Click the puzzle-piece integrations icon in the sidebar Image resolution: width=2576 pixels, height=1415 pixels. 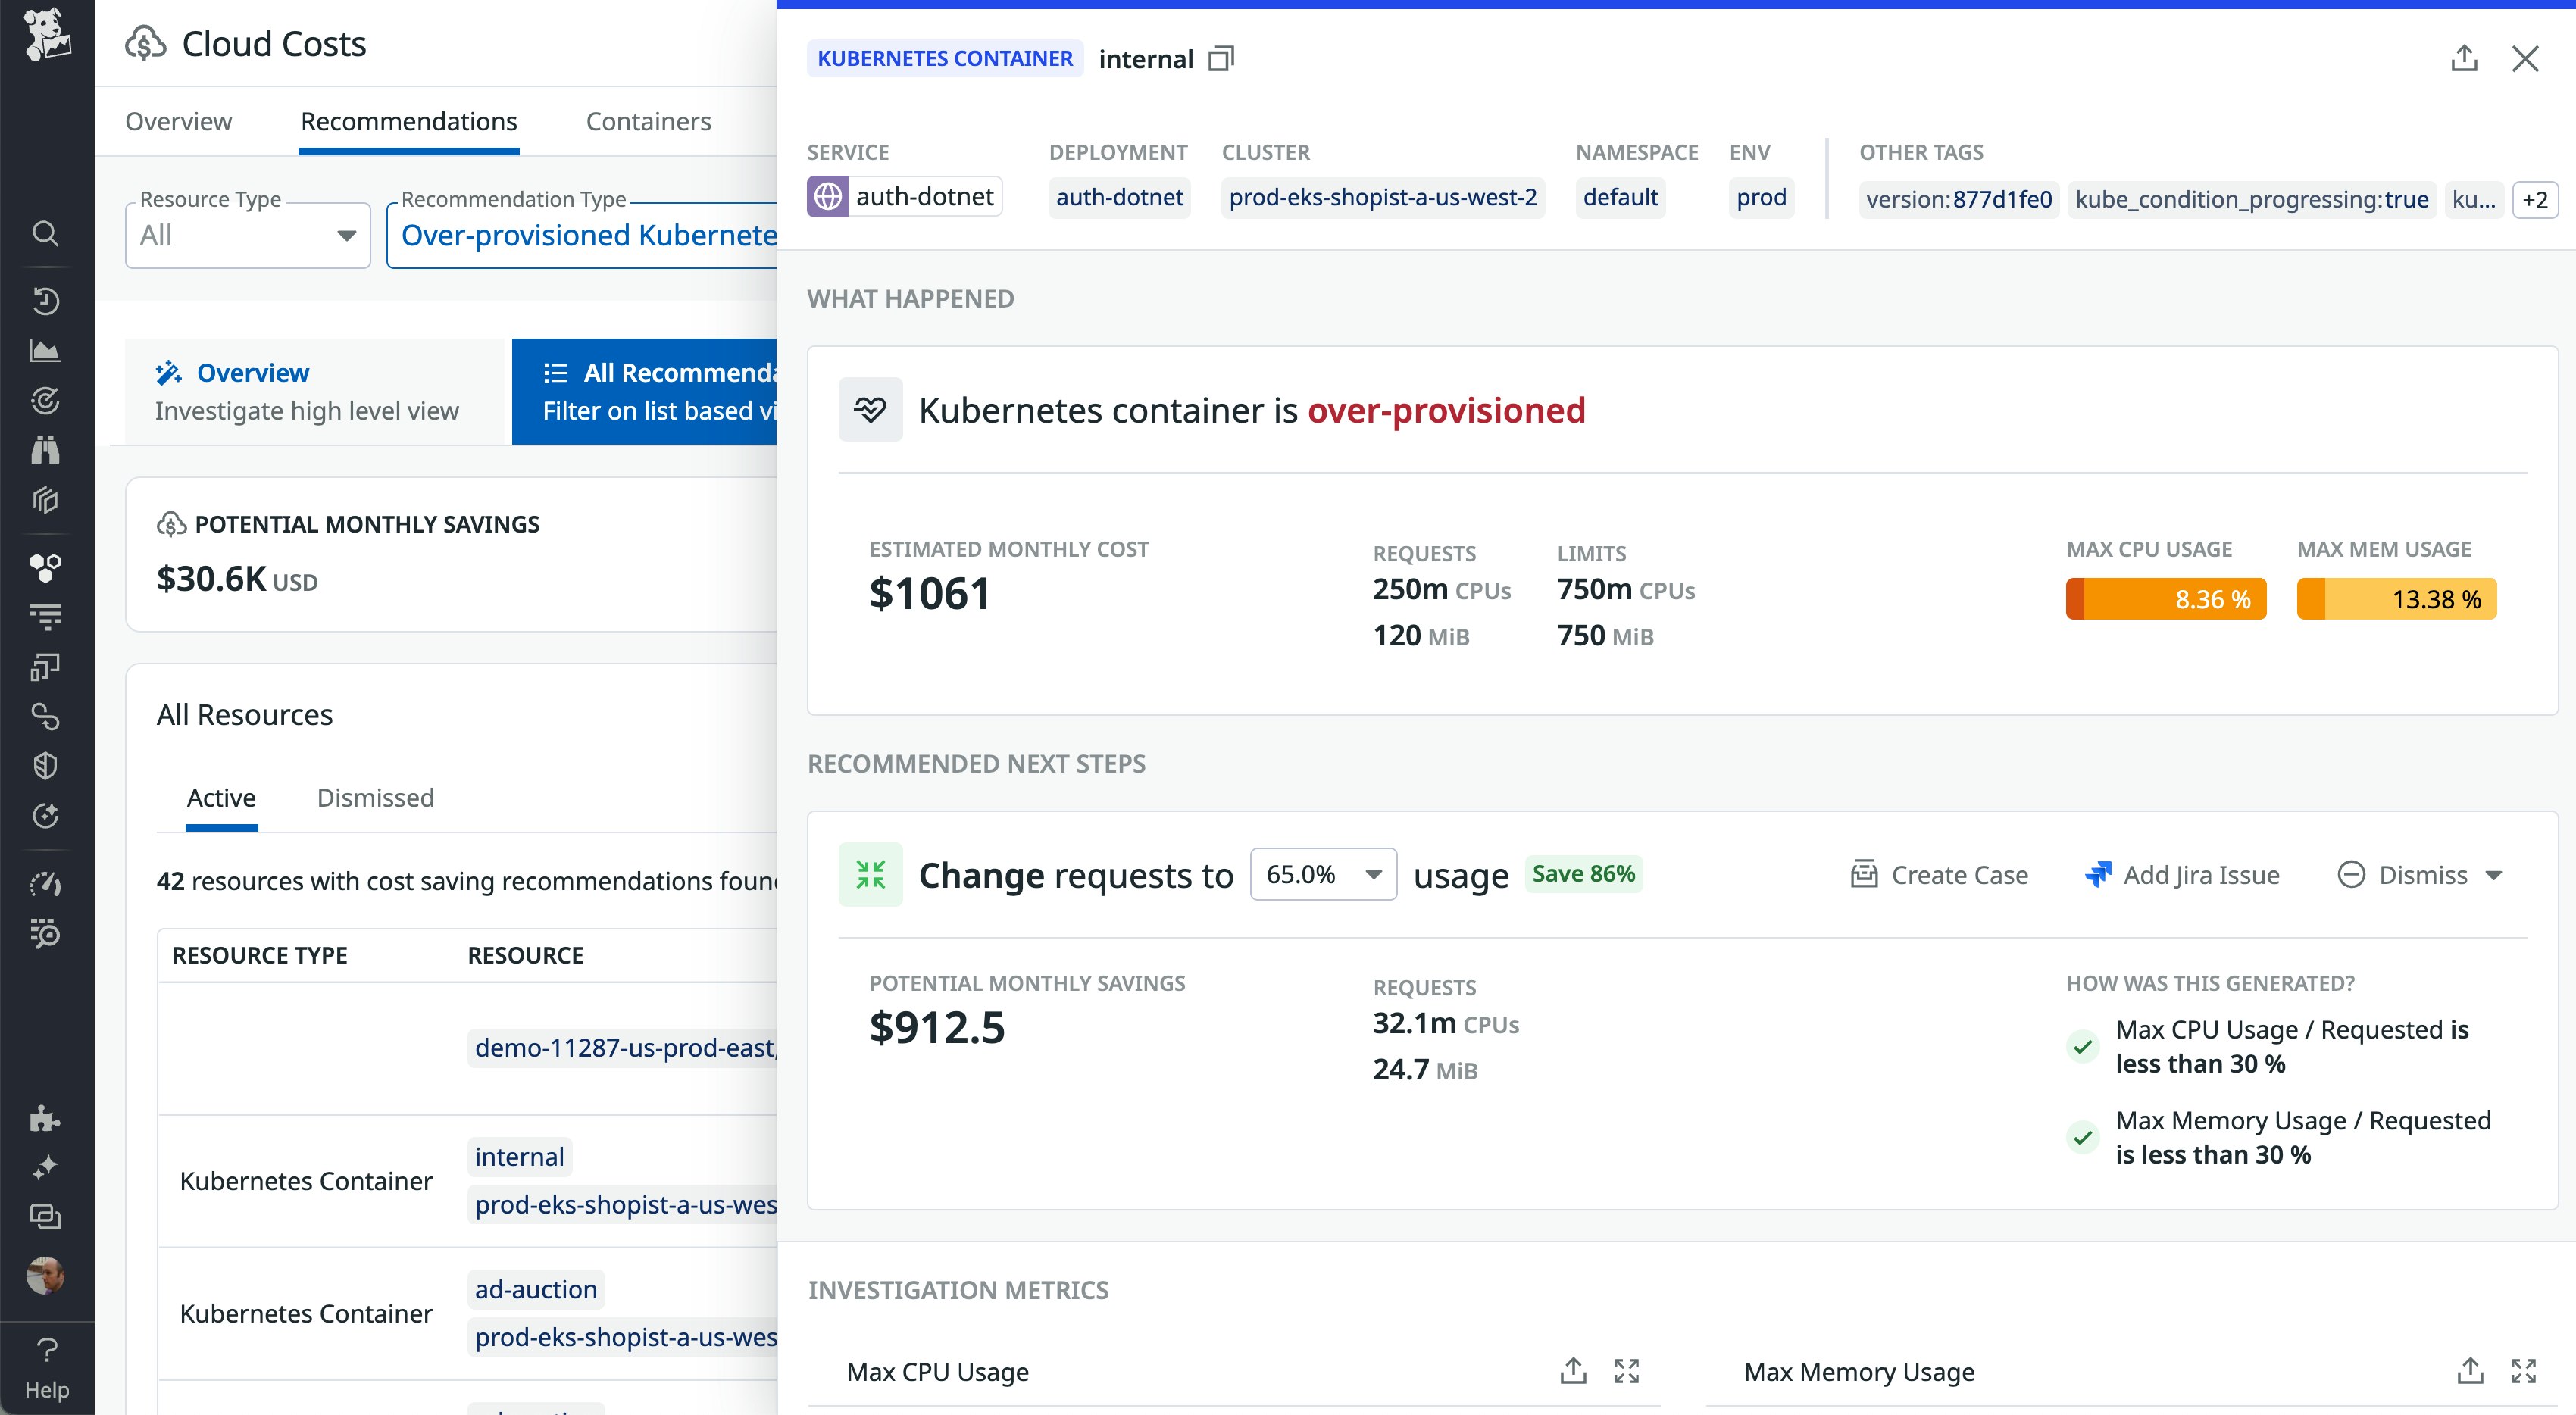click(46, 1119)
